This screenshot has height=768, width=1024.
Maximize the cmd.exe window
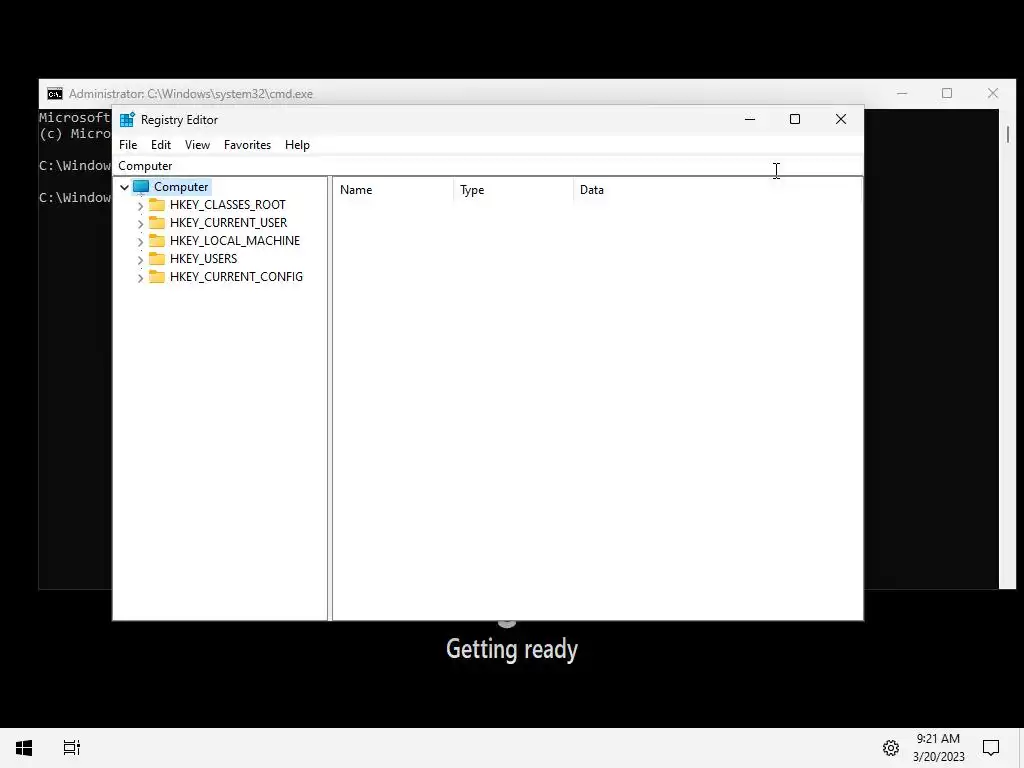click(947, 93)
